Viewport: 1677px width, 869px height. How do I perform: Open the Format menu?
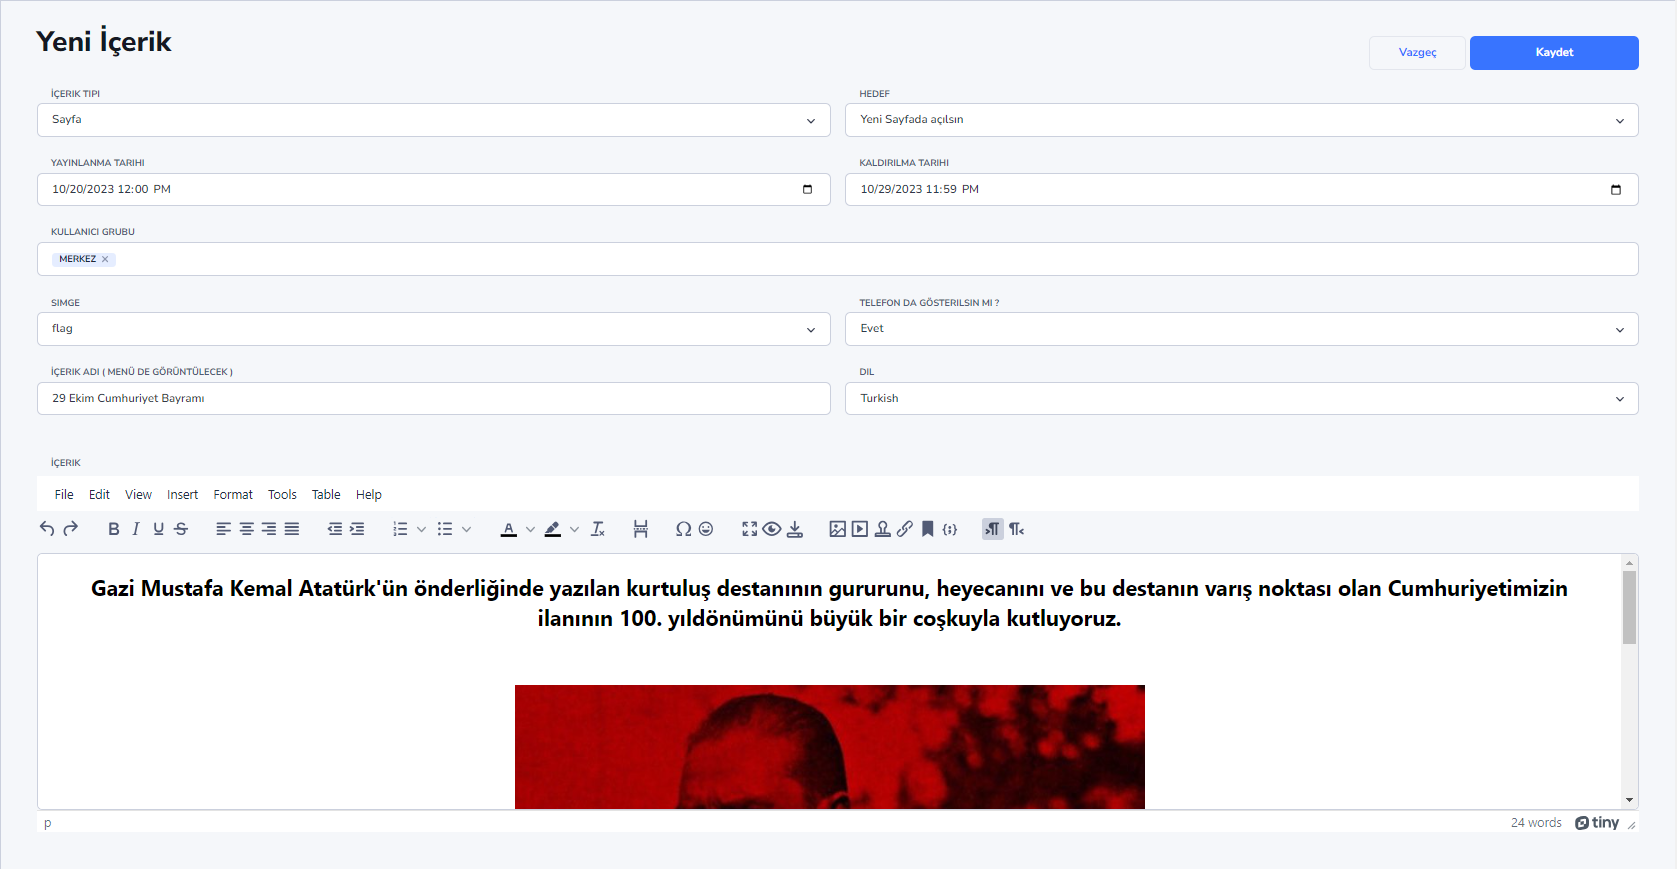pos(233,494)
